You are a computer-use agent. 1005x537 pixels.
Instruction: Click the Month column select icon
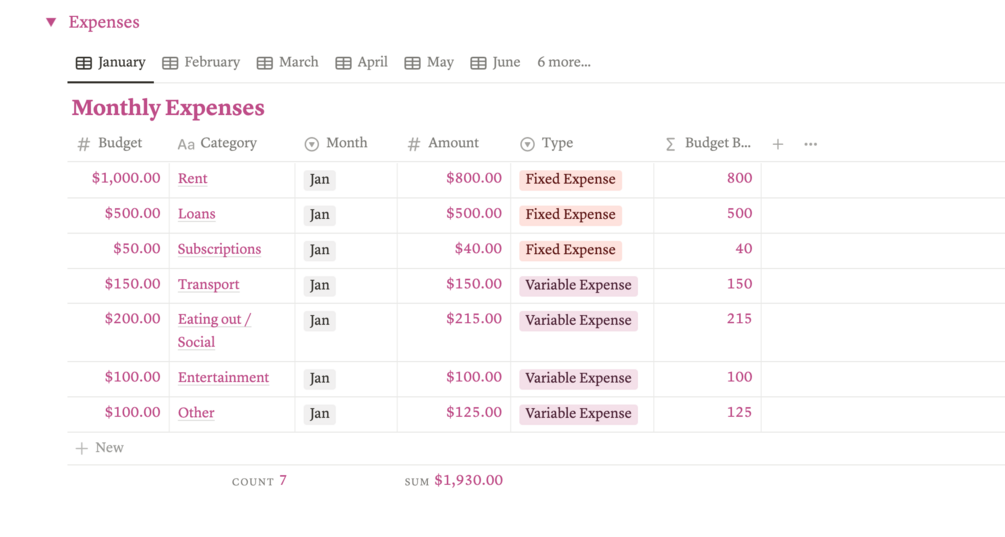(312, 144)
